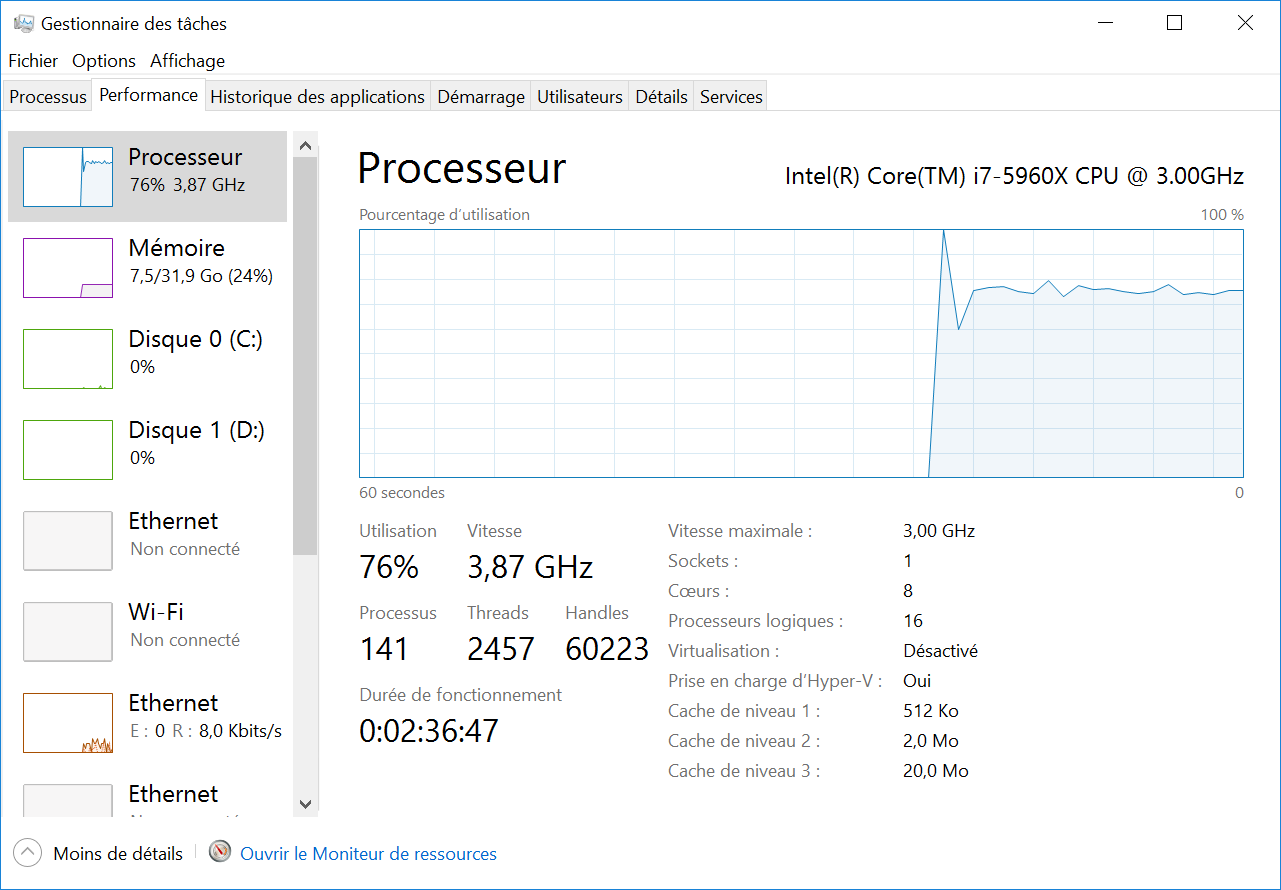Click the large 3,87 GHz value under Vitesse
The image size is (1281, 890).
tap(530, 568)
